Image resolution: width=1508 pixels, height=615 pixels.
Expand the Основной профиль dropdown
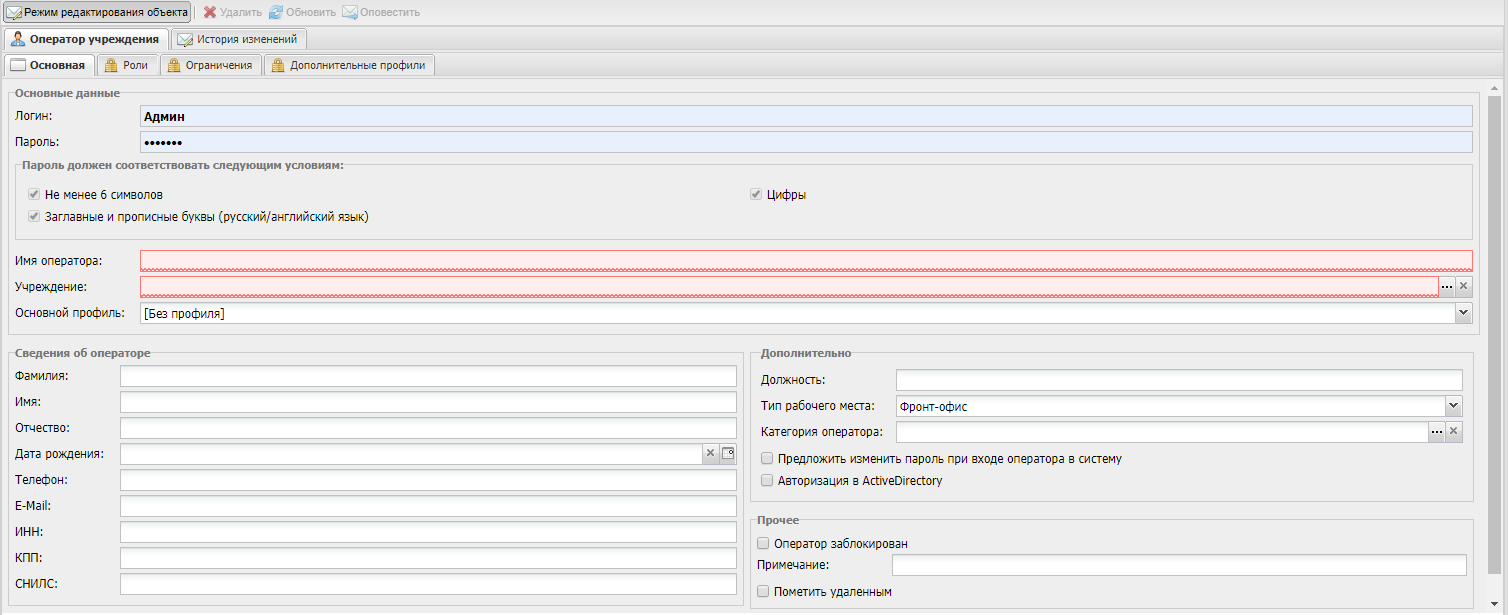pos(1464,313)
